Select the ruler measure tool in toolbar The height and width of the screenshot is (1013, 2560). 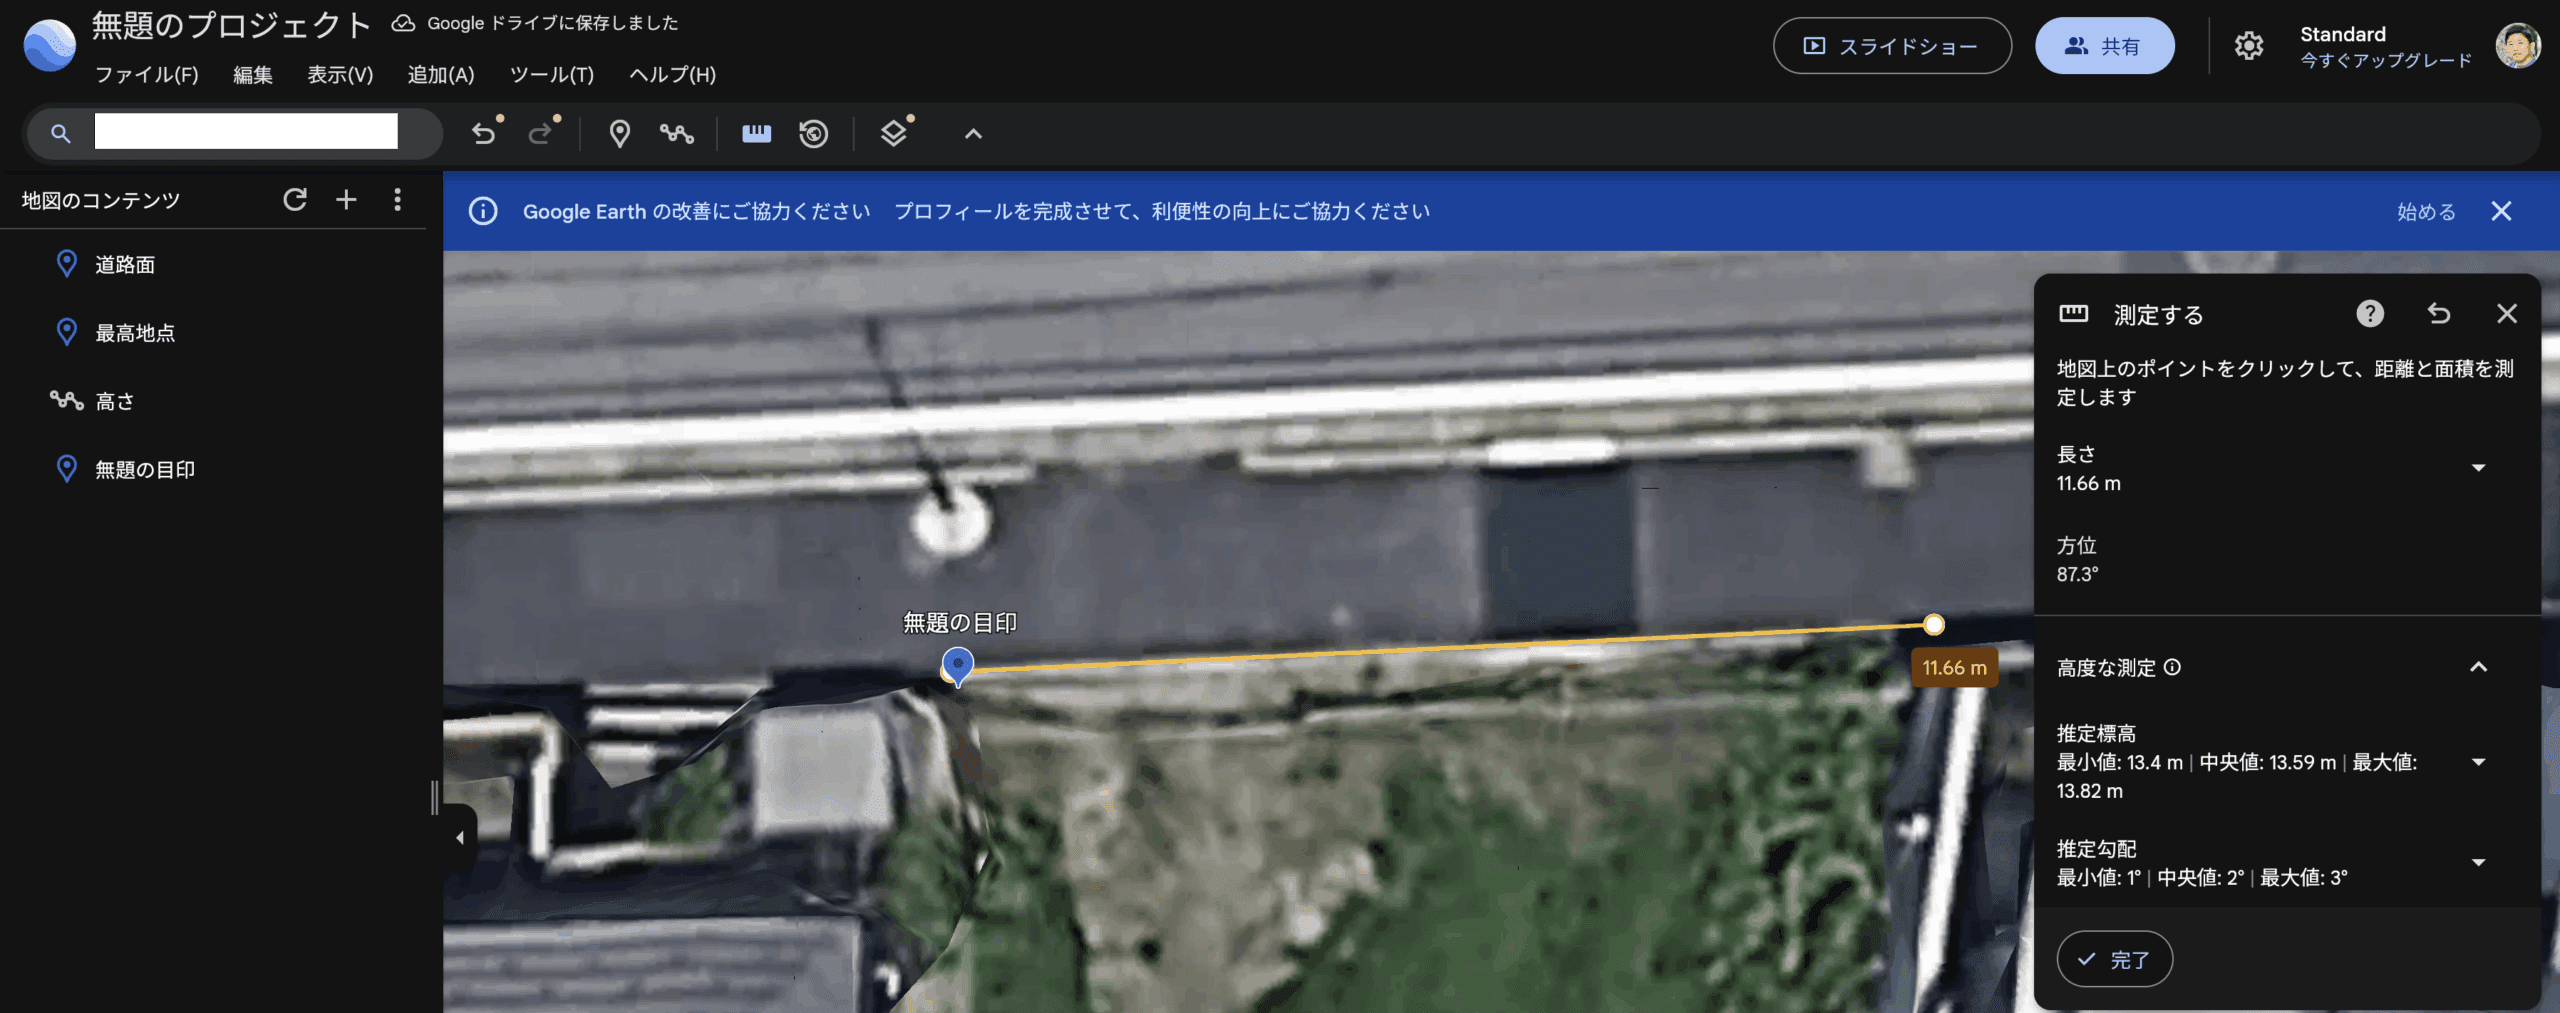click(x=757, y=134)
